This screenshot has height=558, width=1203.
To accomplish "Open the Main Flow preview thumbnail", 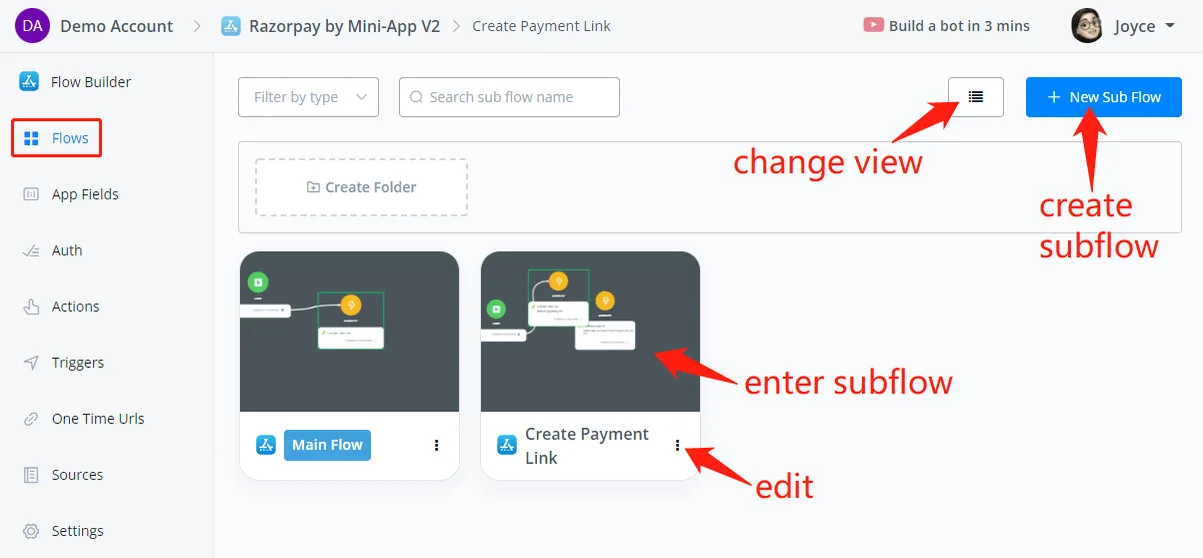I will 349,332.
